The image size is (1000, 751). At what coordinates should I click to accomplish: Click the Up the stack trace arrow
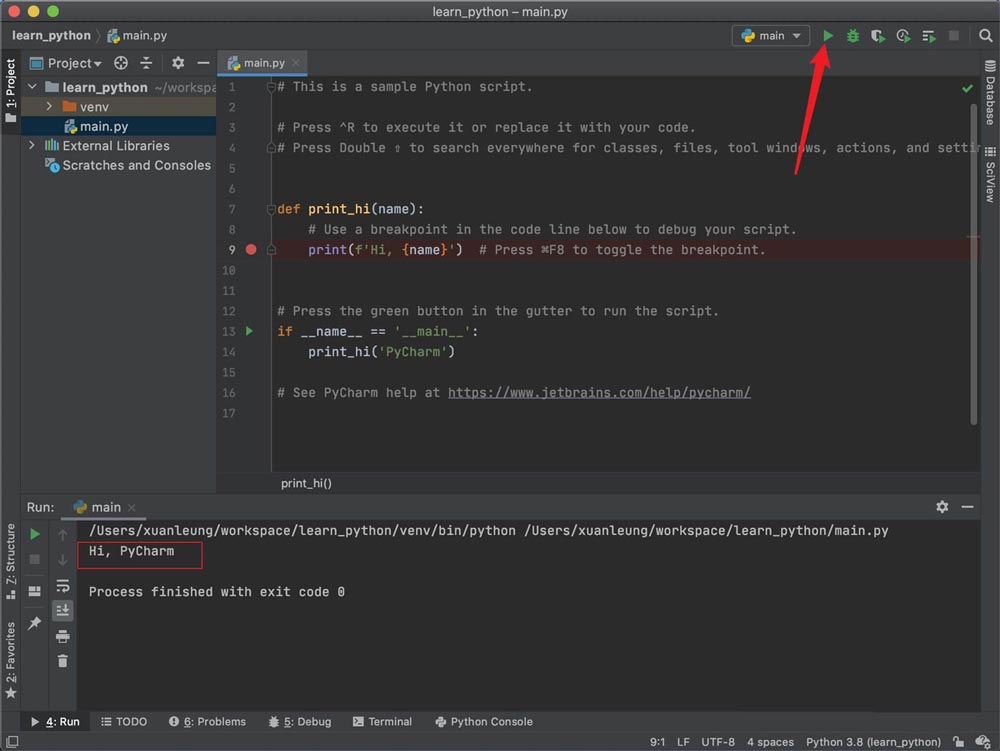tap(62, 534)
